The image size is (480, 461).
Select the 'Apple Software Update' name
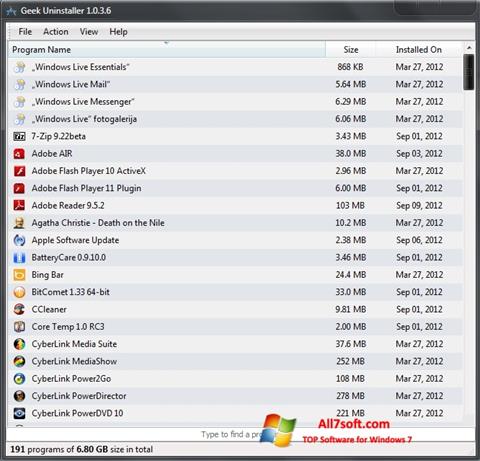click(75, 240)
